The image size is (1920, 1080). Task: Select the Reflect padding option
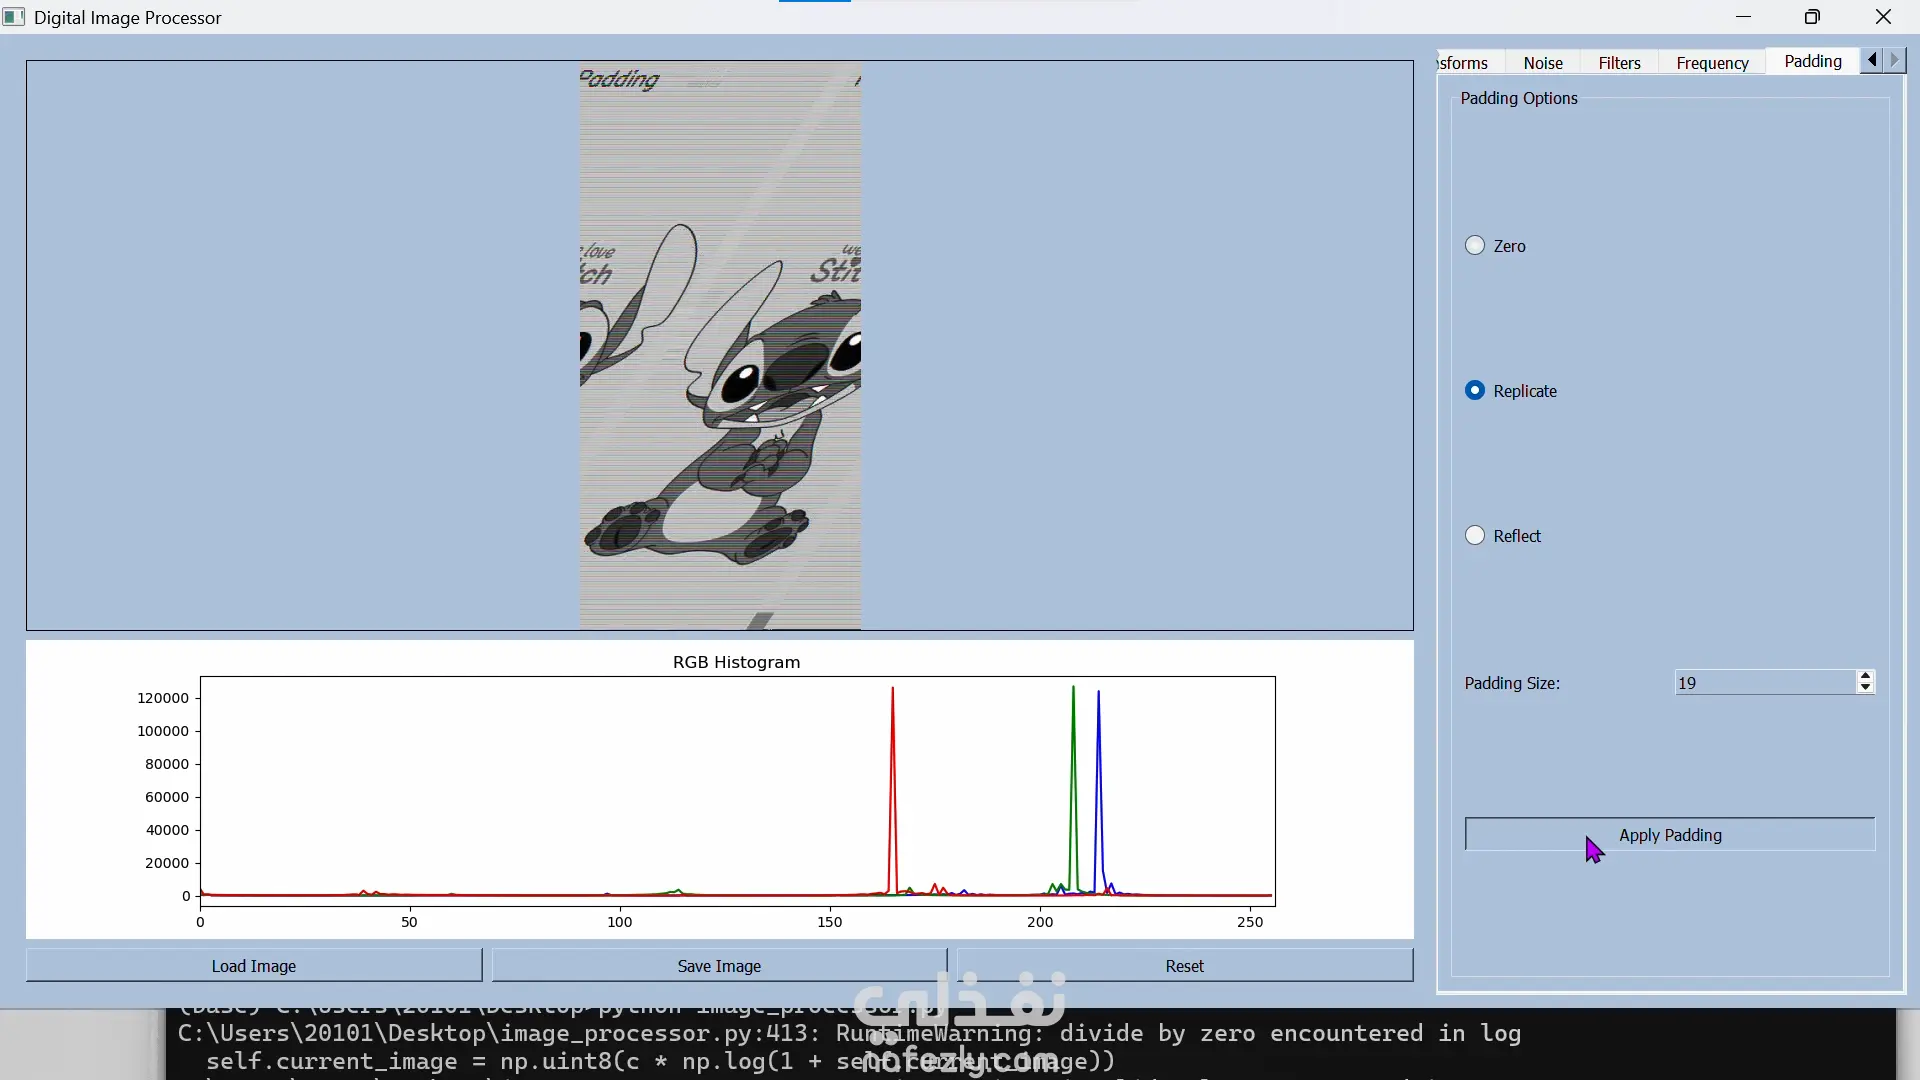click(1475, 536)
